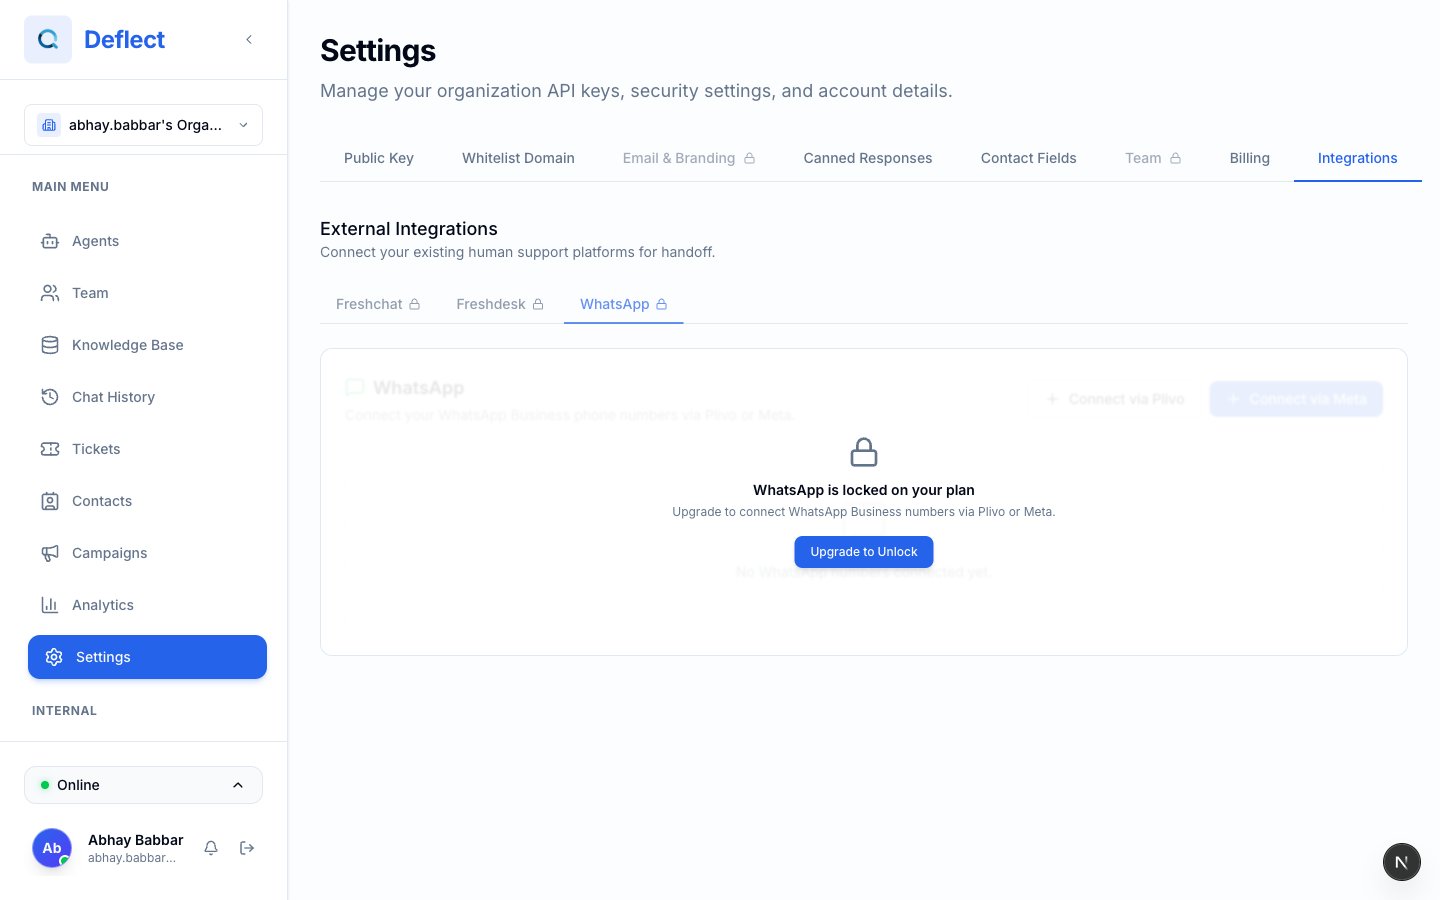The height and width of the screenshot is (900, 1440).
Task: Switch to Billing tab
Action: [x=1250, y=158]
